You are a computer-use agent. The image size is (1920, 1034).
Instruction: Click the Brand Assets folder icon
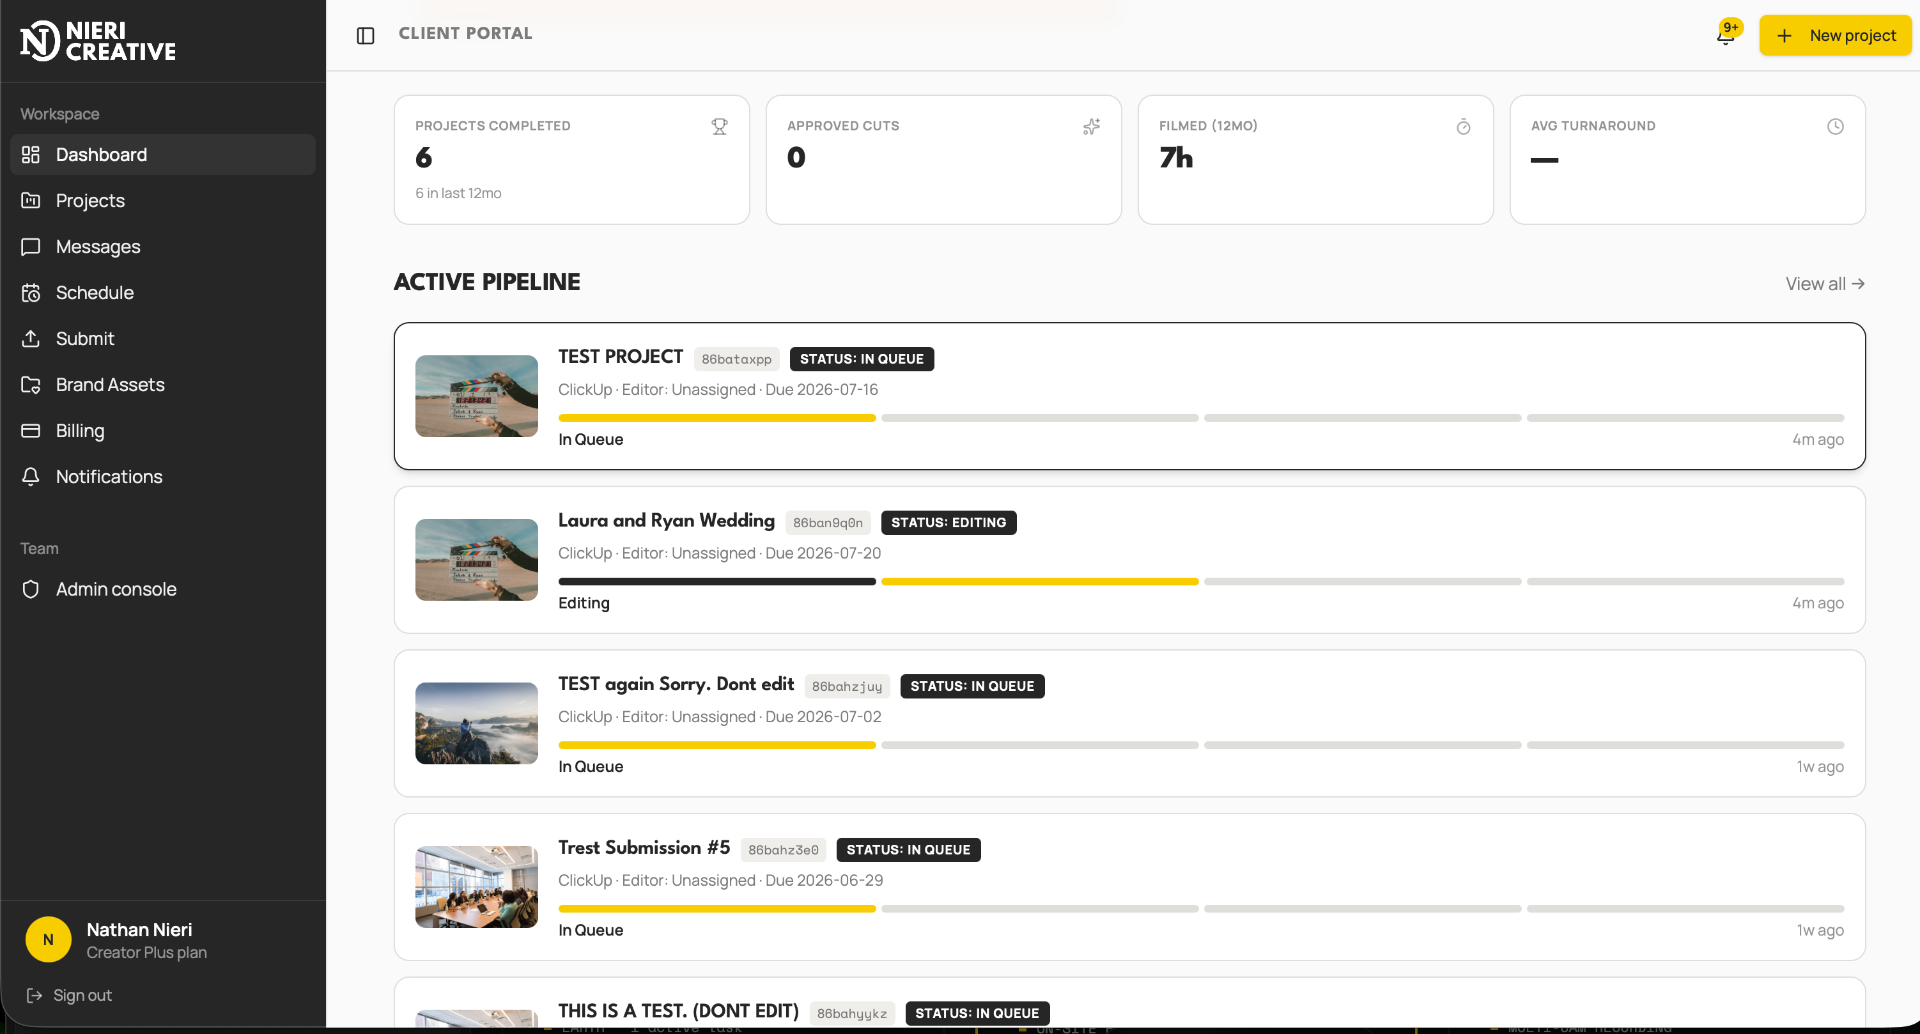[31, 385]
